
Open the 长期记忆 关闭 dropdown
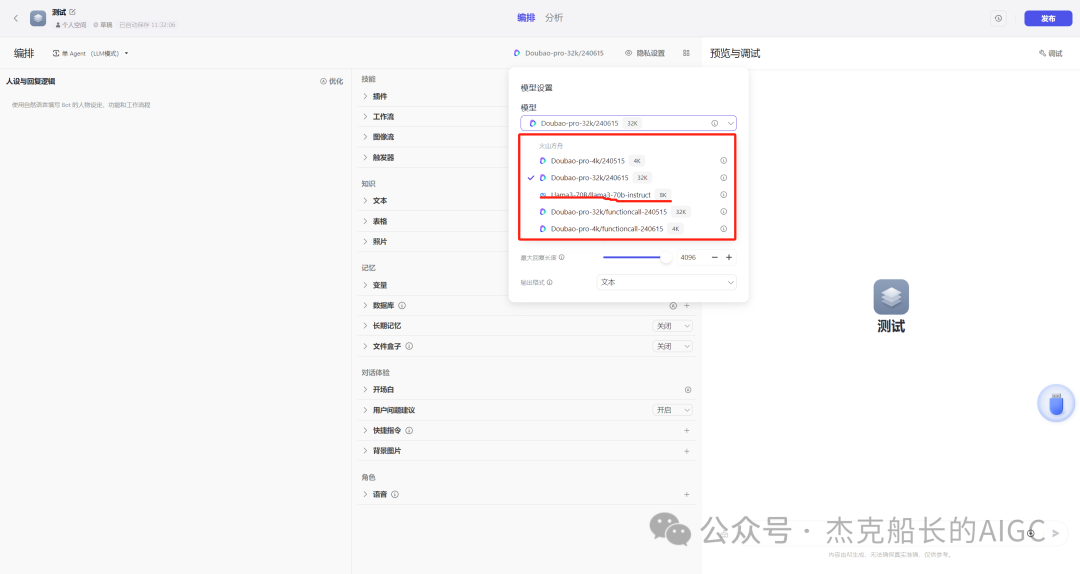tap(672, 326)
